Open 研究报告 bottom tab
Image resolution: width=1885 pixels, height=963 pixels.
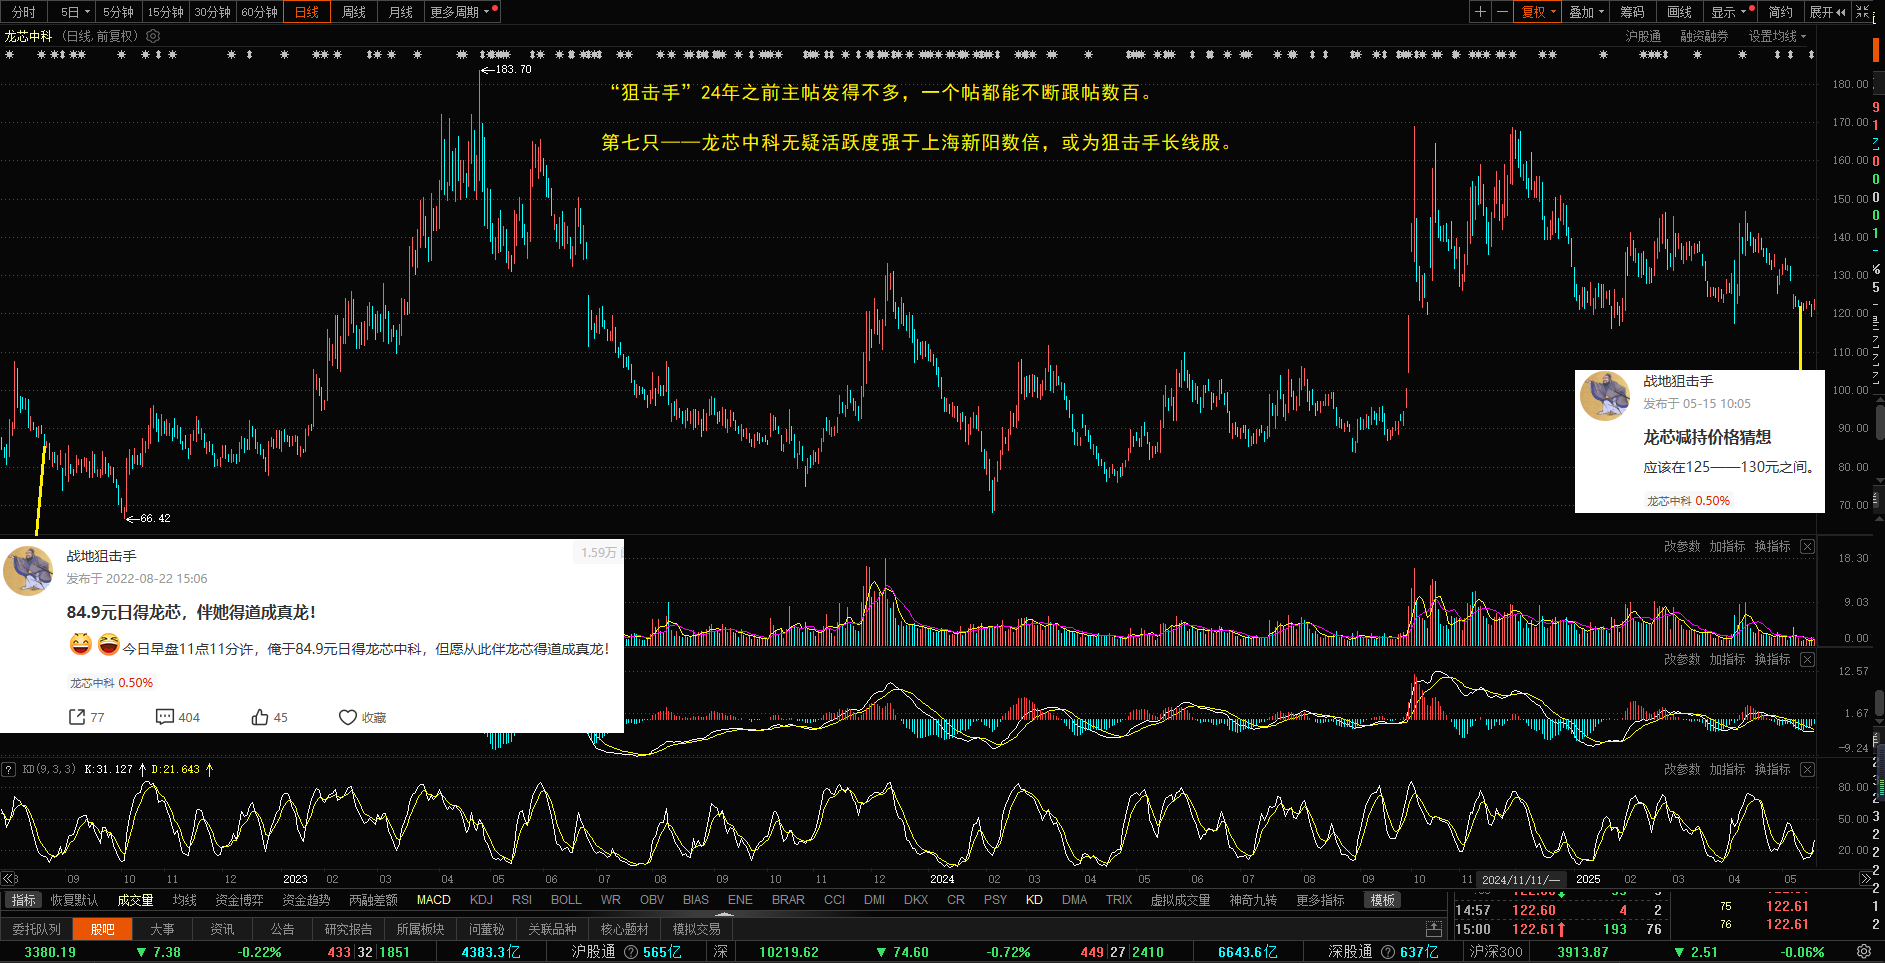coord(348,929)
